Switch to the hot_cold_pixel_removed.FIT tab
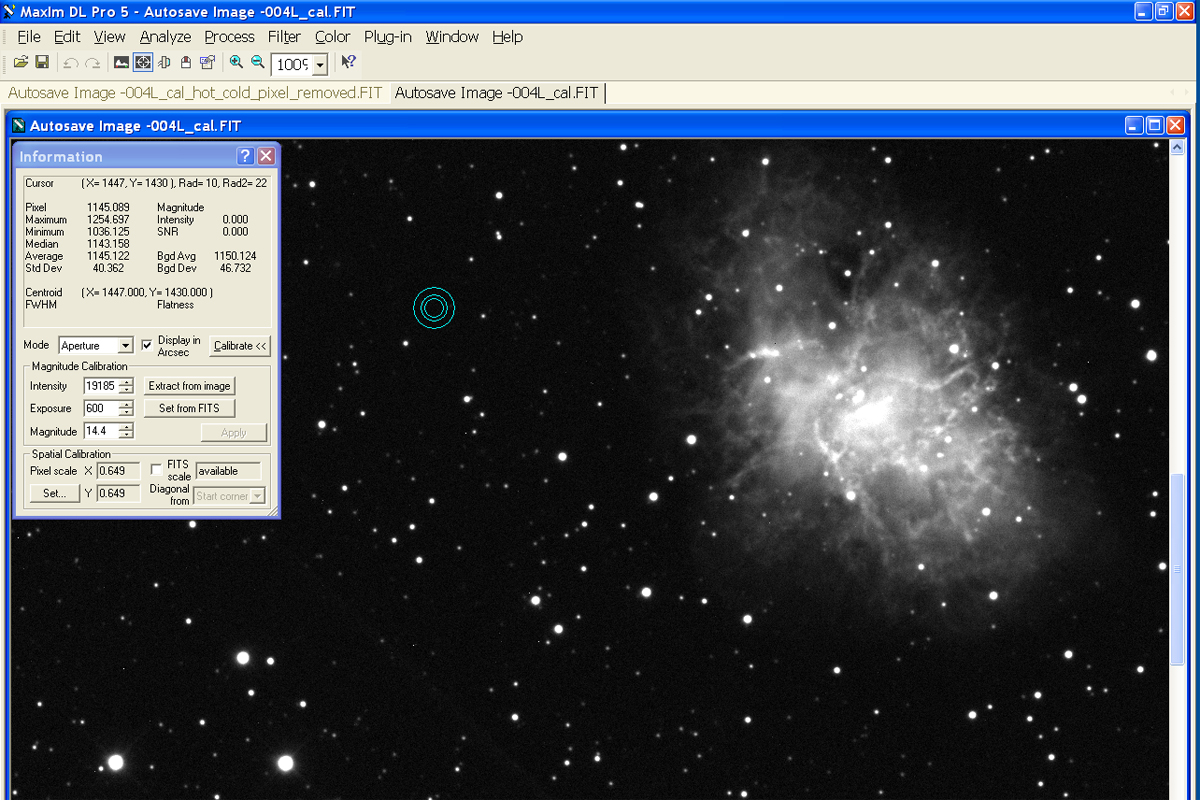 [x=195, y=93]
